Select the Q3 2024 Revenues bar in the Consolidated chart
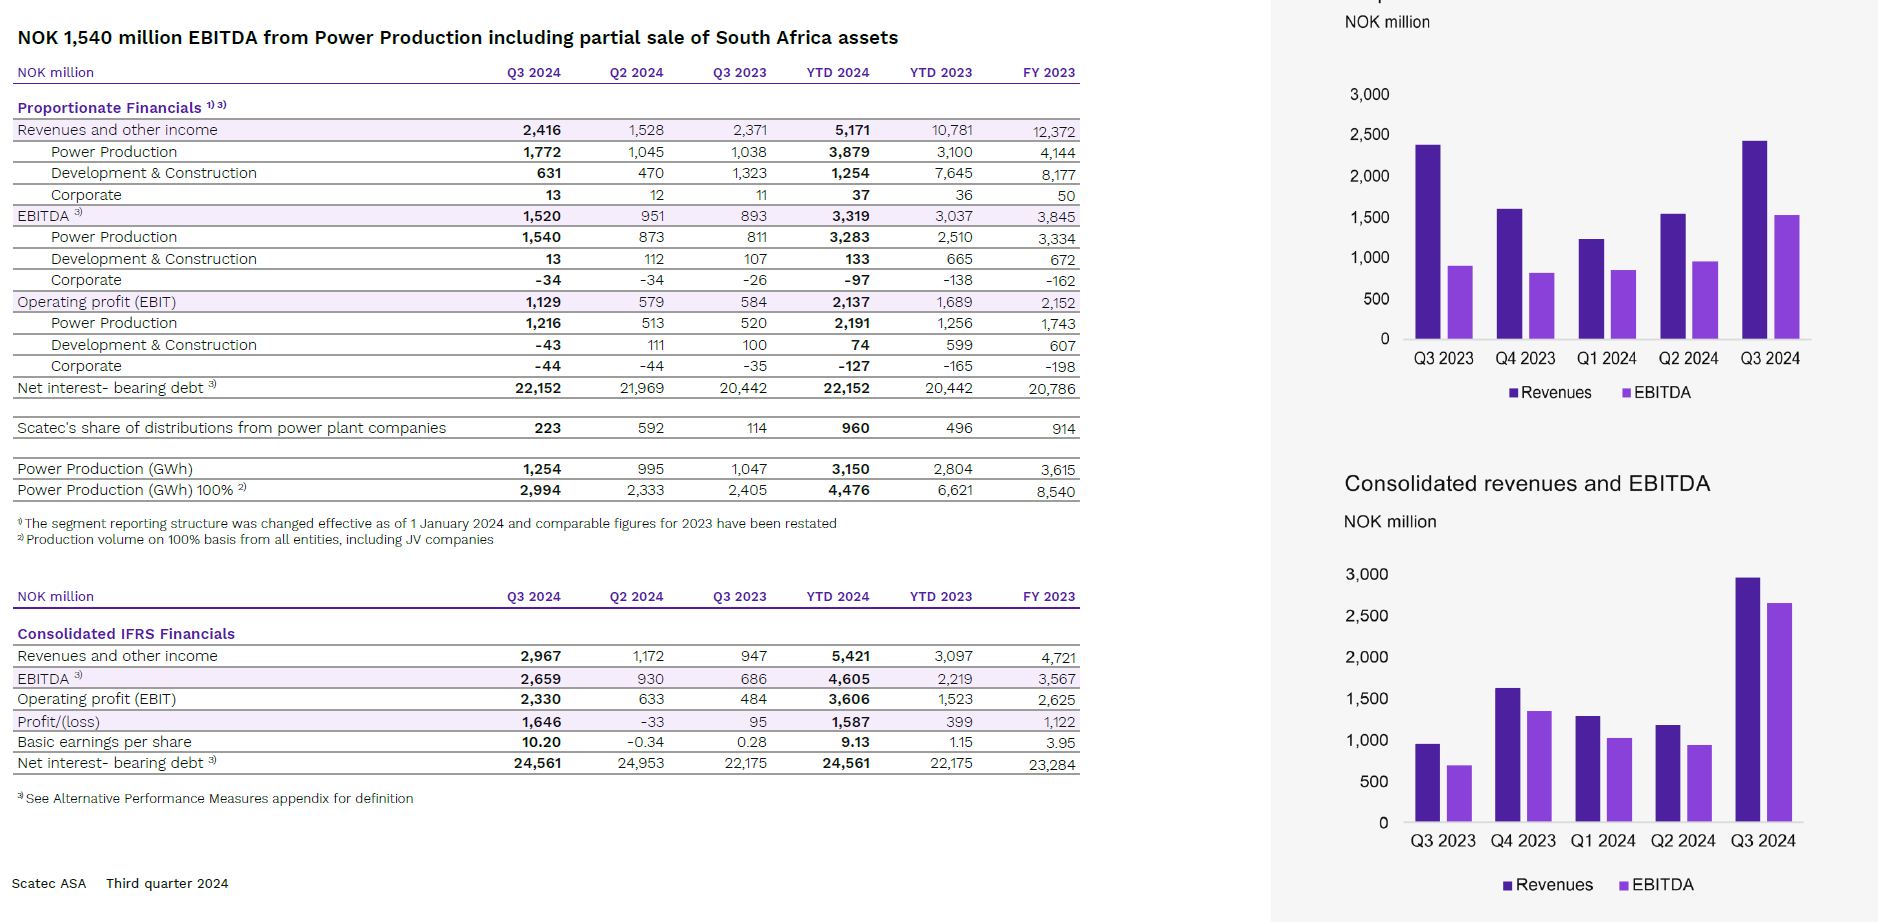Screen dimensions: 1878x922 click(1747, 699)
